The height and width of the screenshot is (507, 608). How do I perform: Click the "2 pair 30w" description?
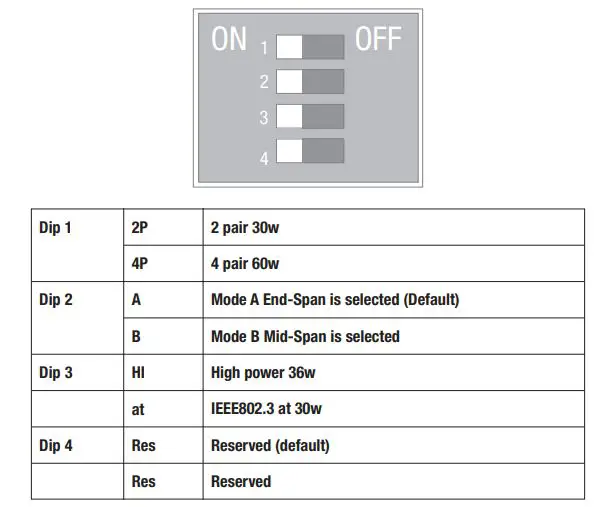click(x=245, y=227)
